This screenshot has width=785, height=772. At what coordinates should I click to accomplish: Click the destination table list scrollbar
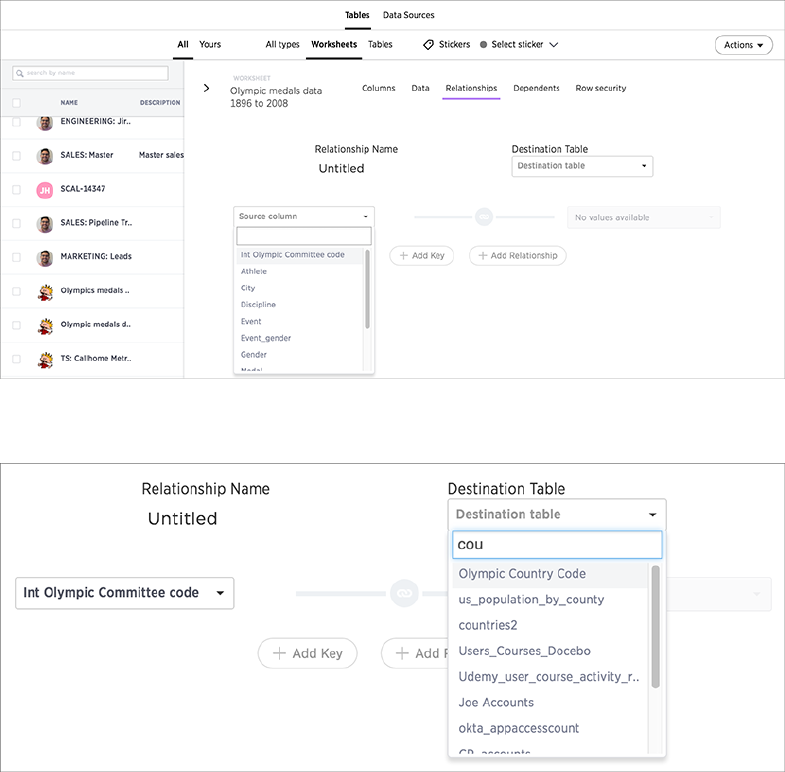tap(656, 626)
